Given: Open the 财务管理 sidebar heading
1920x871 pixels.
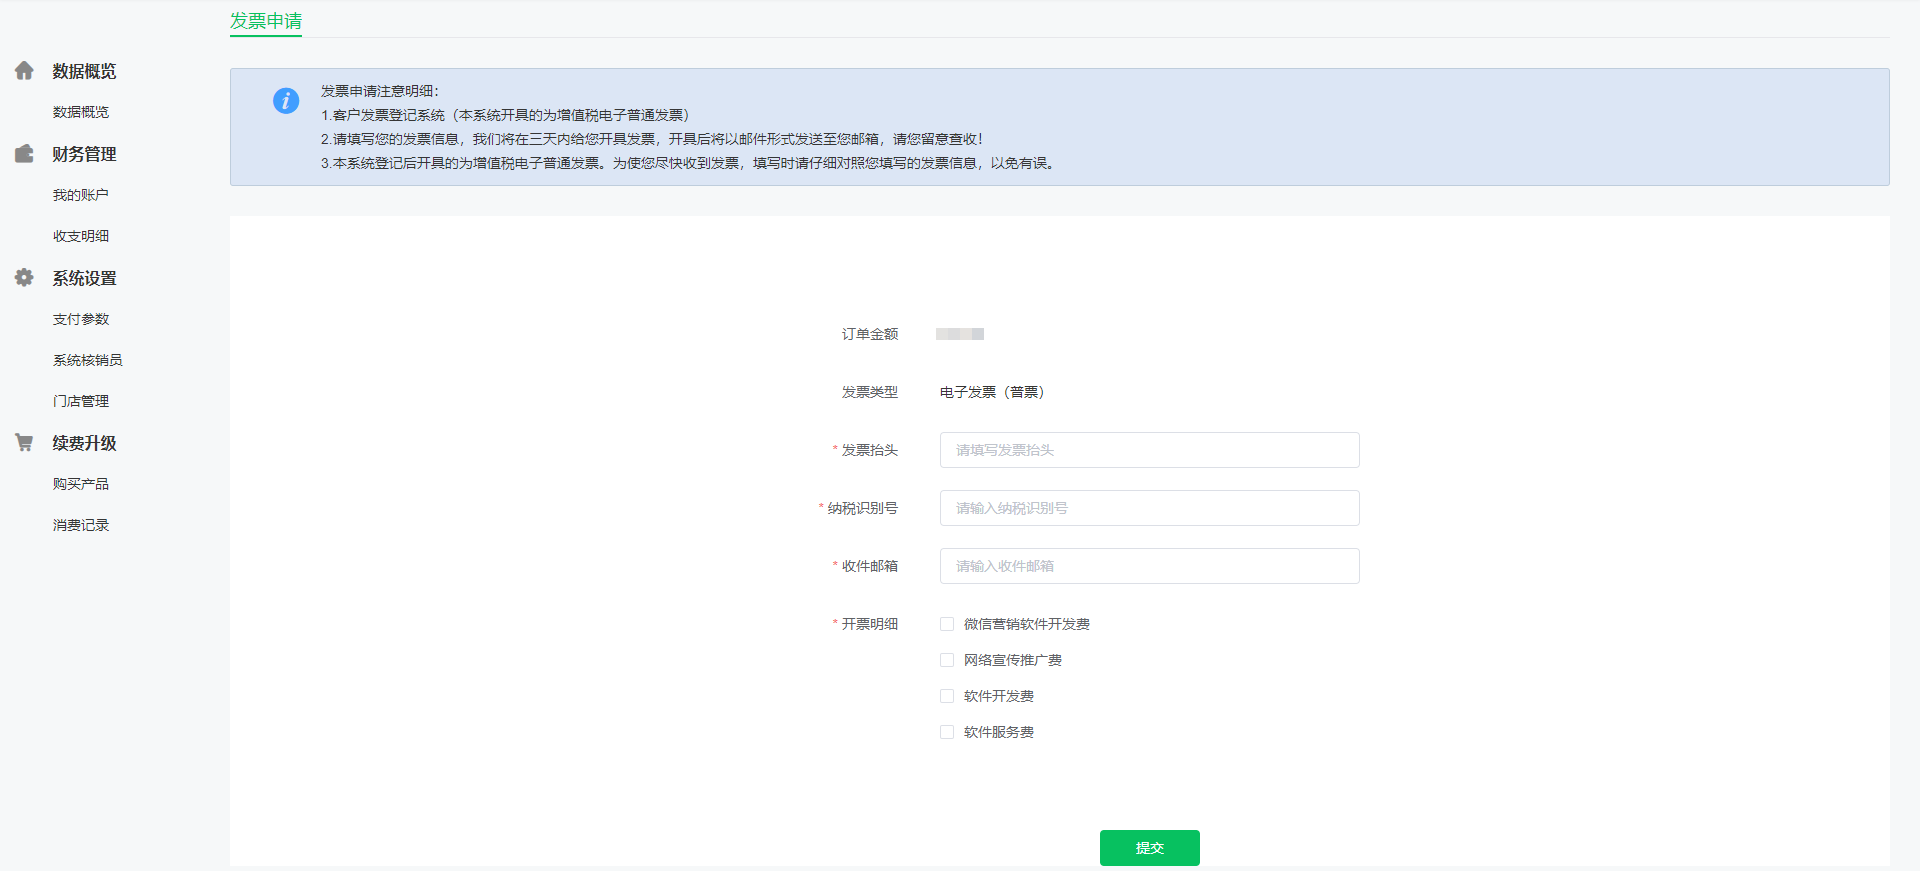Looking at the screenshot, I should coord(85,154).
